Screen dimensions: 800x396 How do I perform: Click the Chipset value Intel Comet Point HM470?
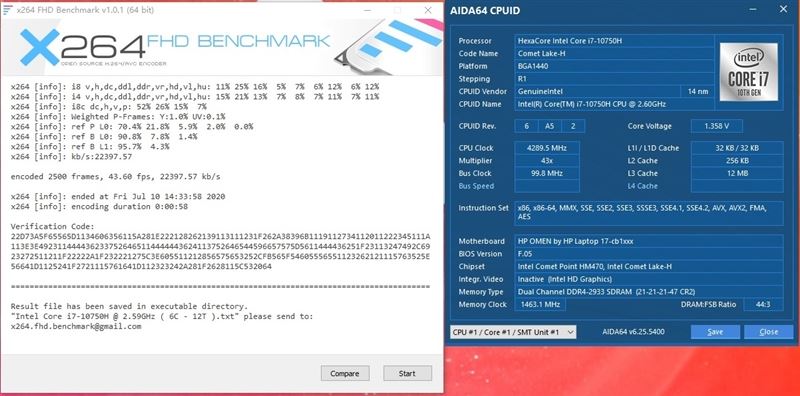tap(648, 266)
